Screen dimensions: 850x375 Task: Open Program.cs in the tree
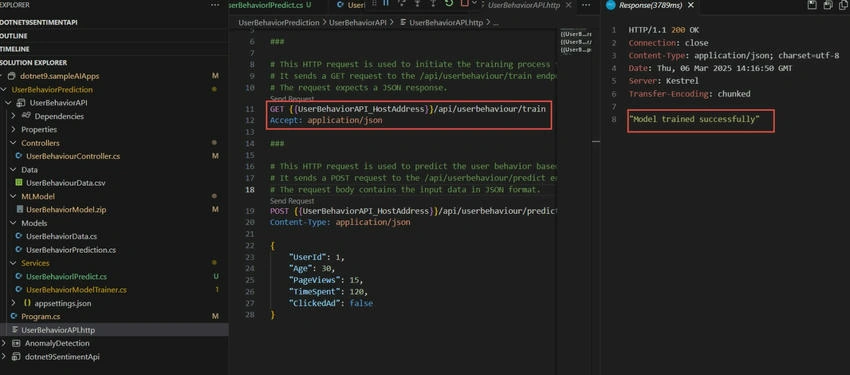[x=41, y=316]
